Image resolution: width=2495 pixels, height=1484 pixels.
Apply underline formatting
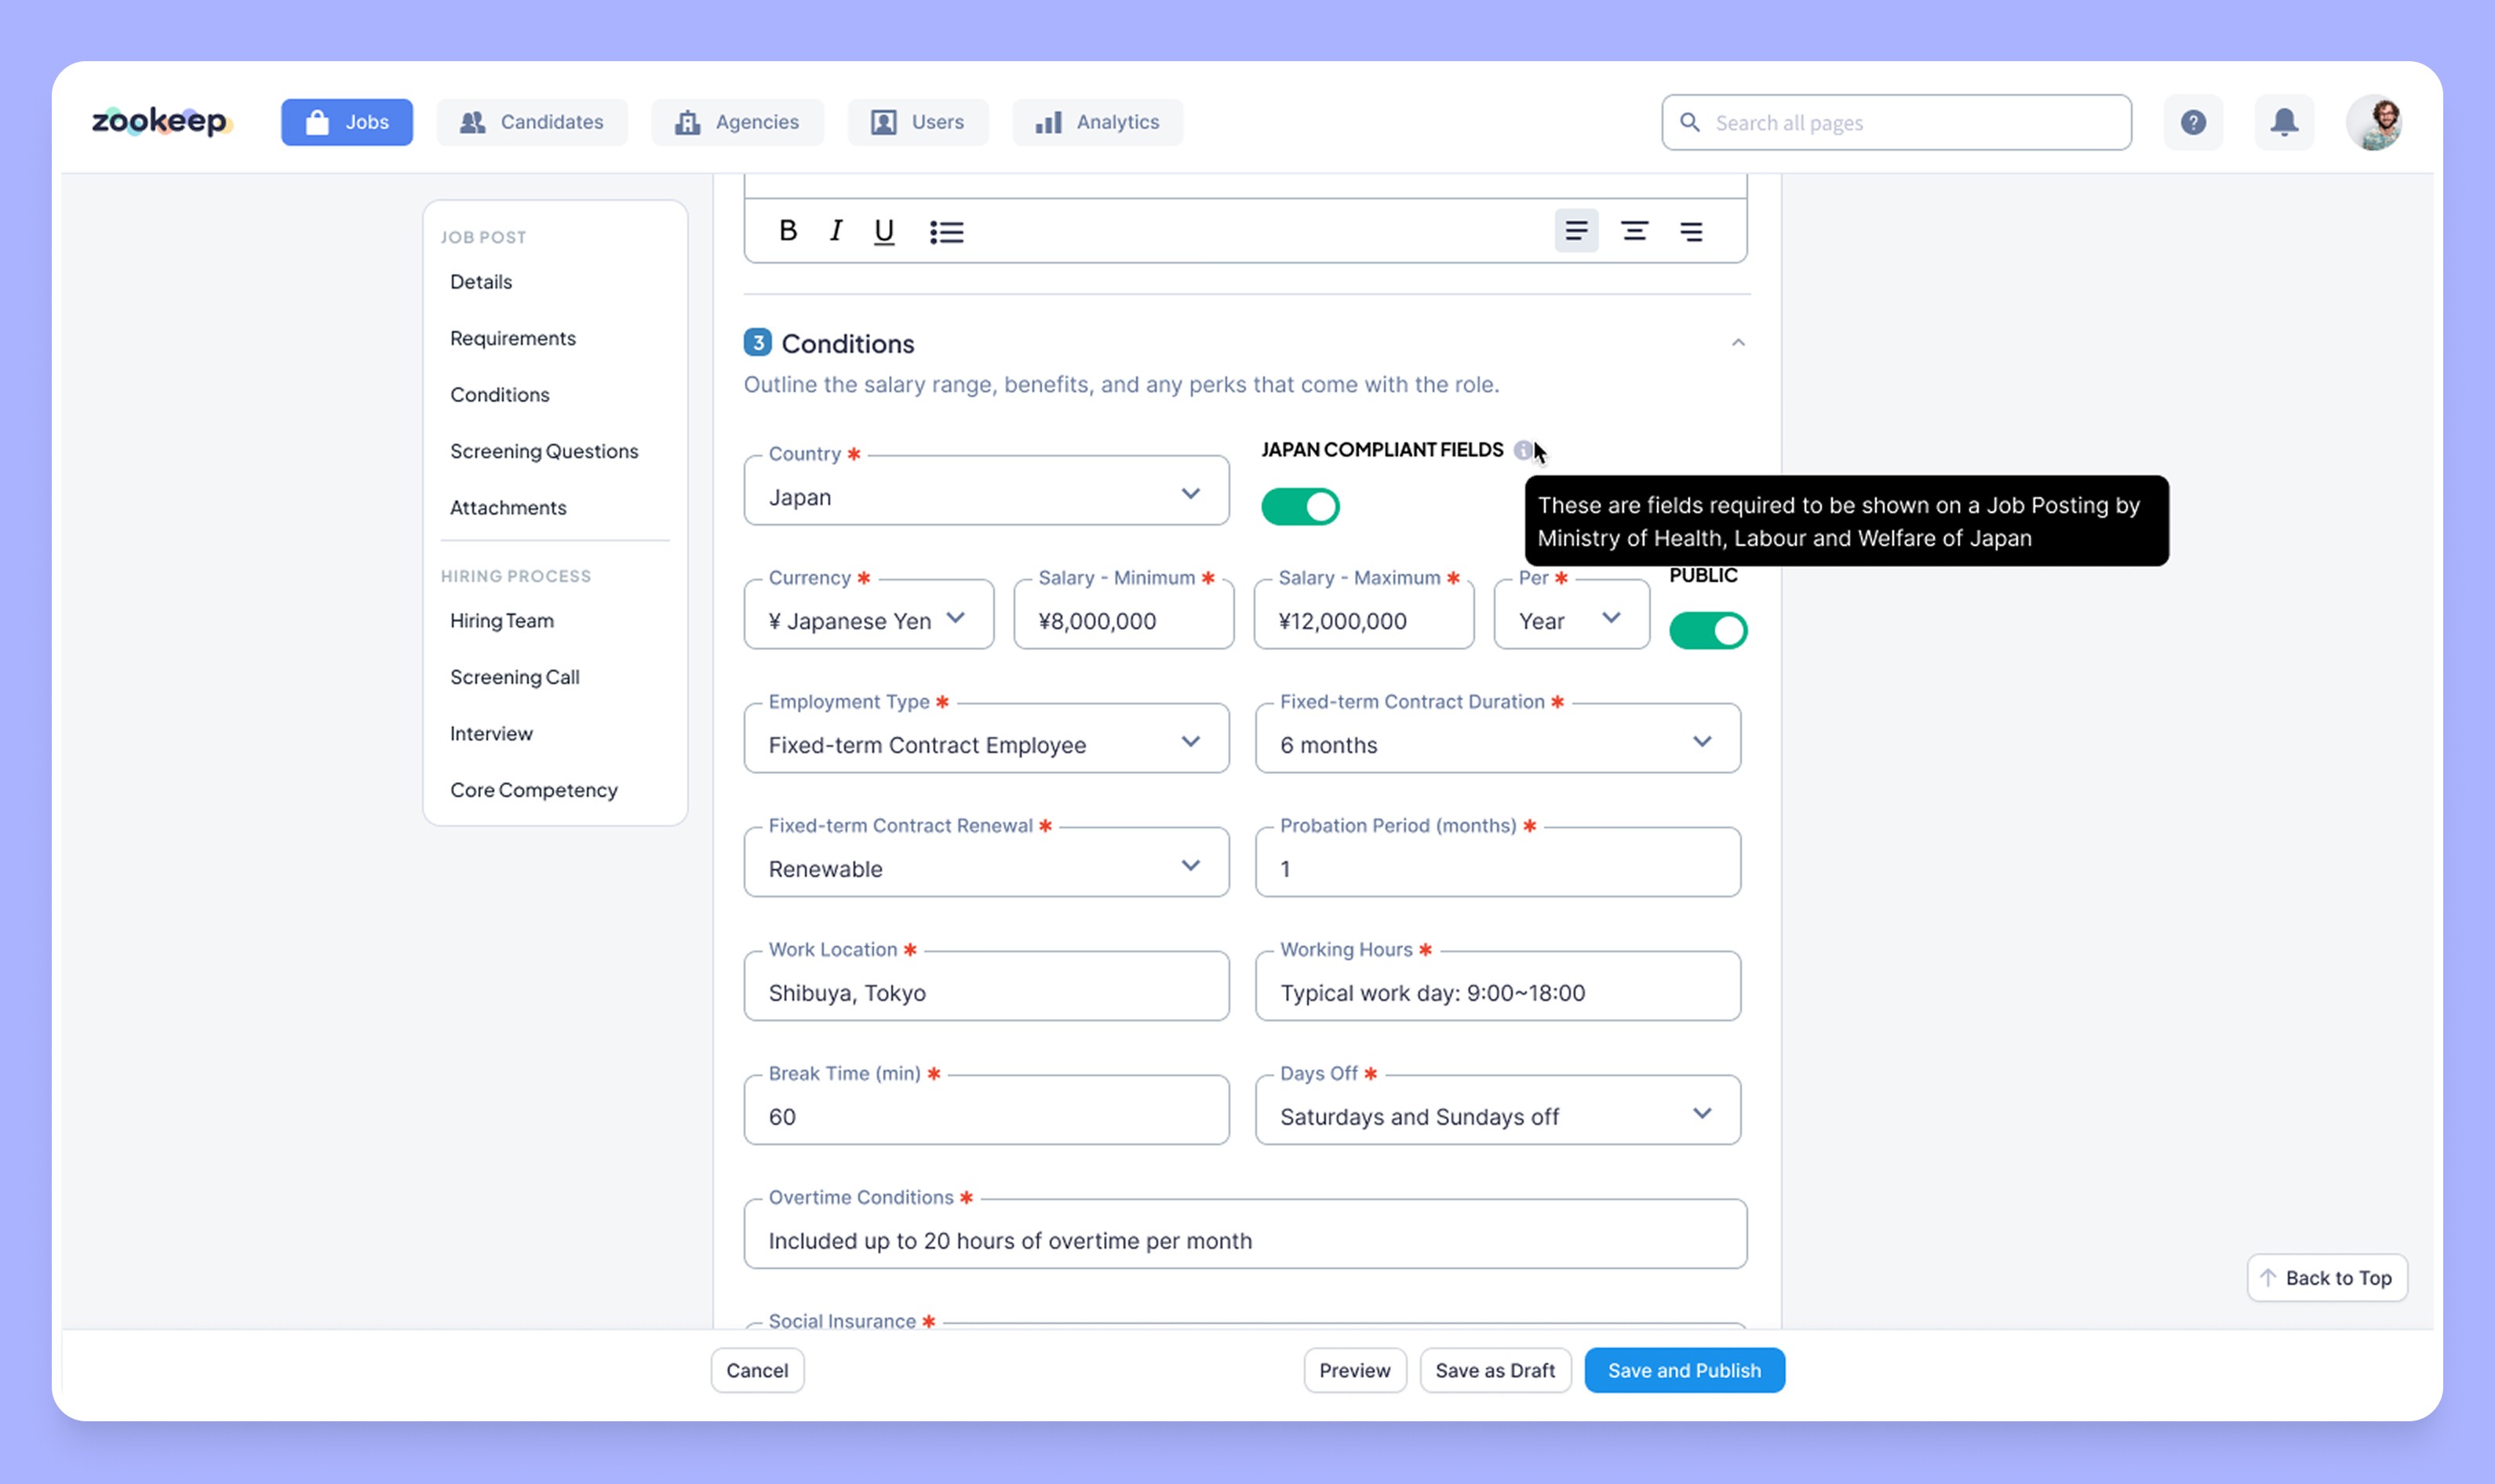coord(884,231)
